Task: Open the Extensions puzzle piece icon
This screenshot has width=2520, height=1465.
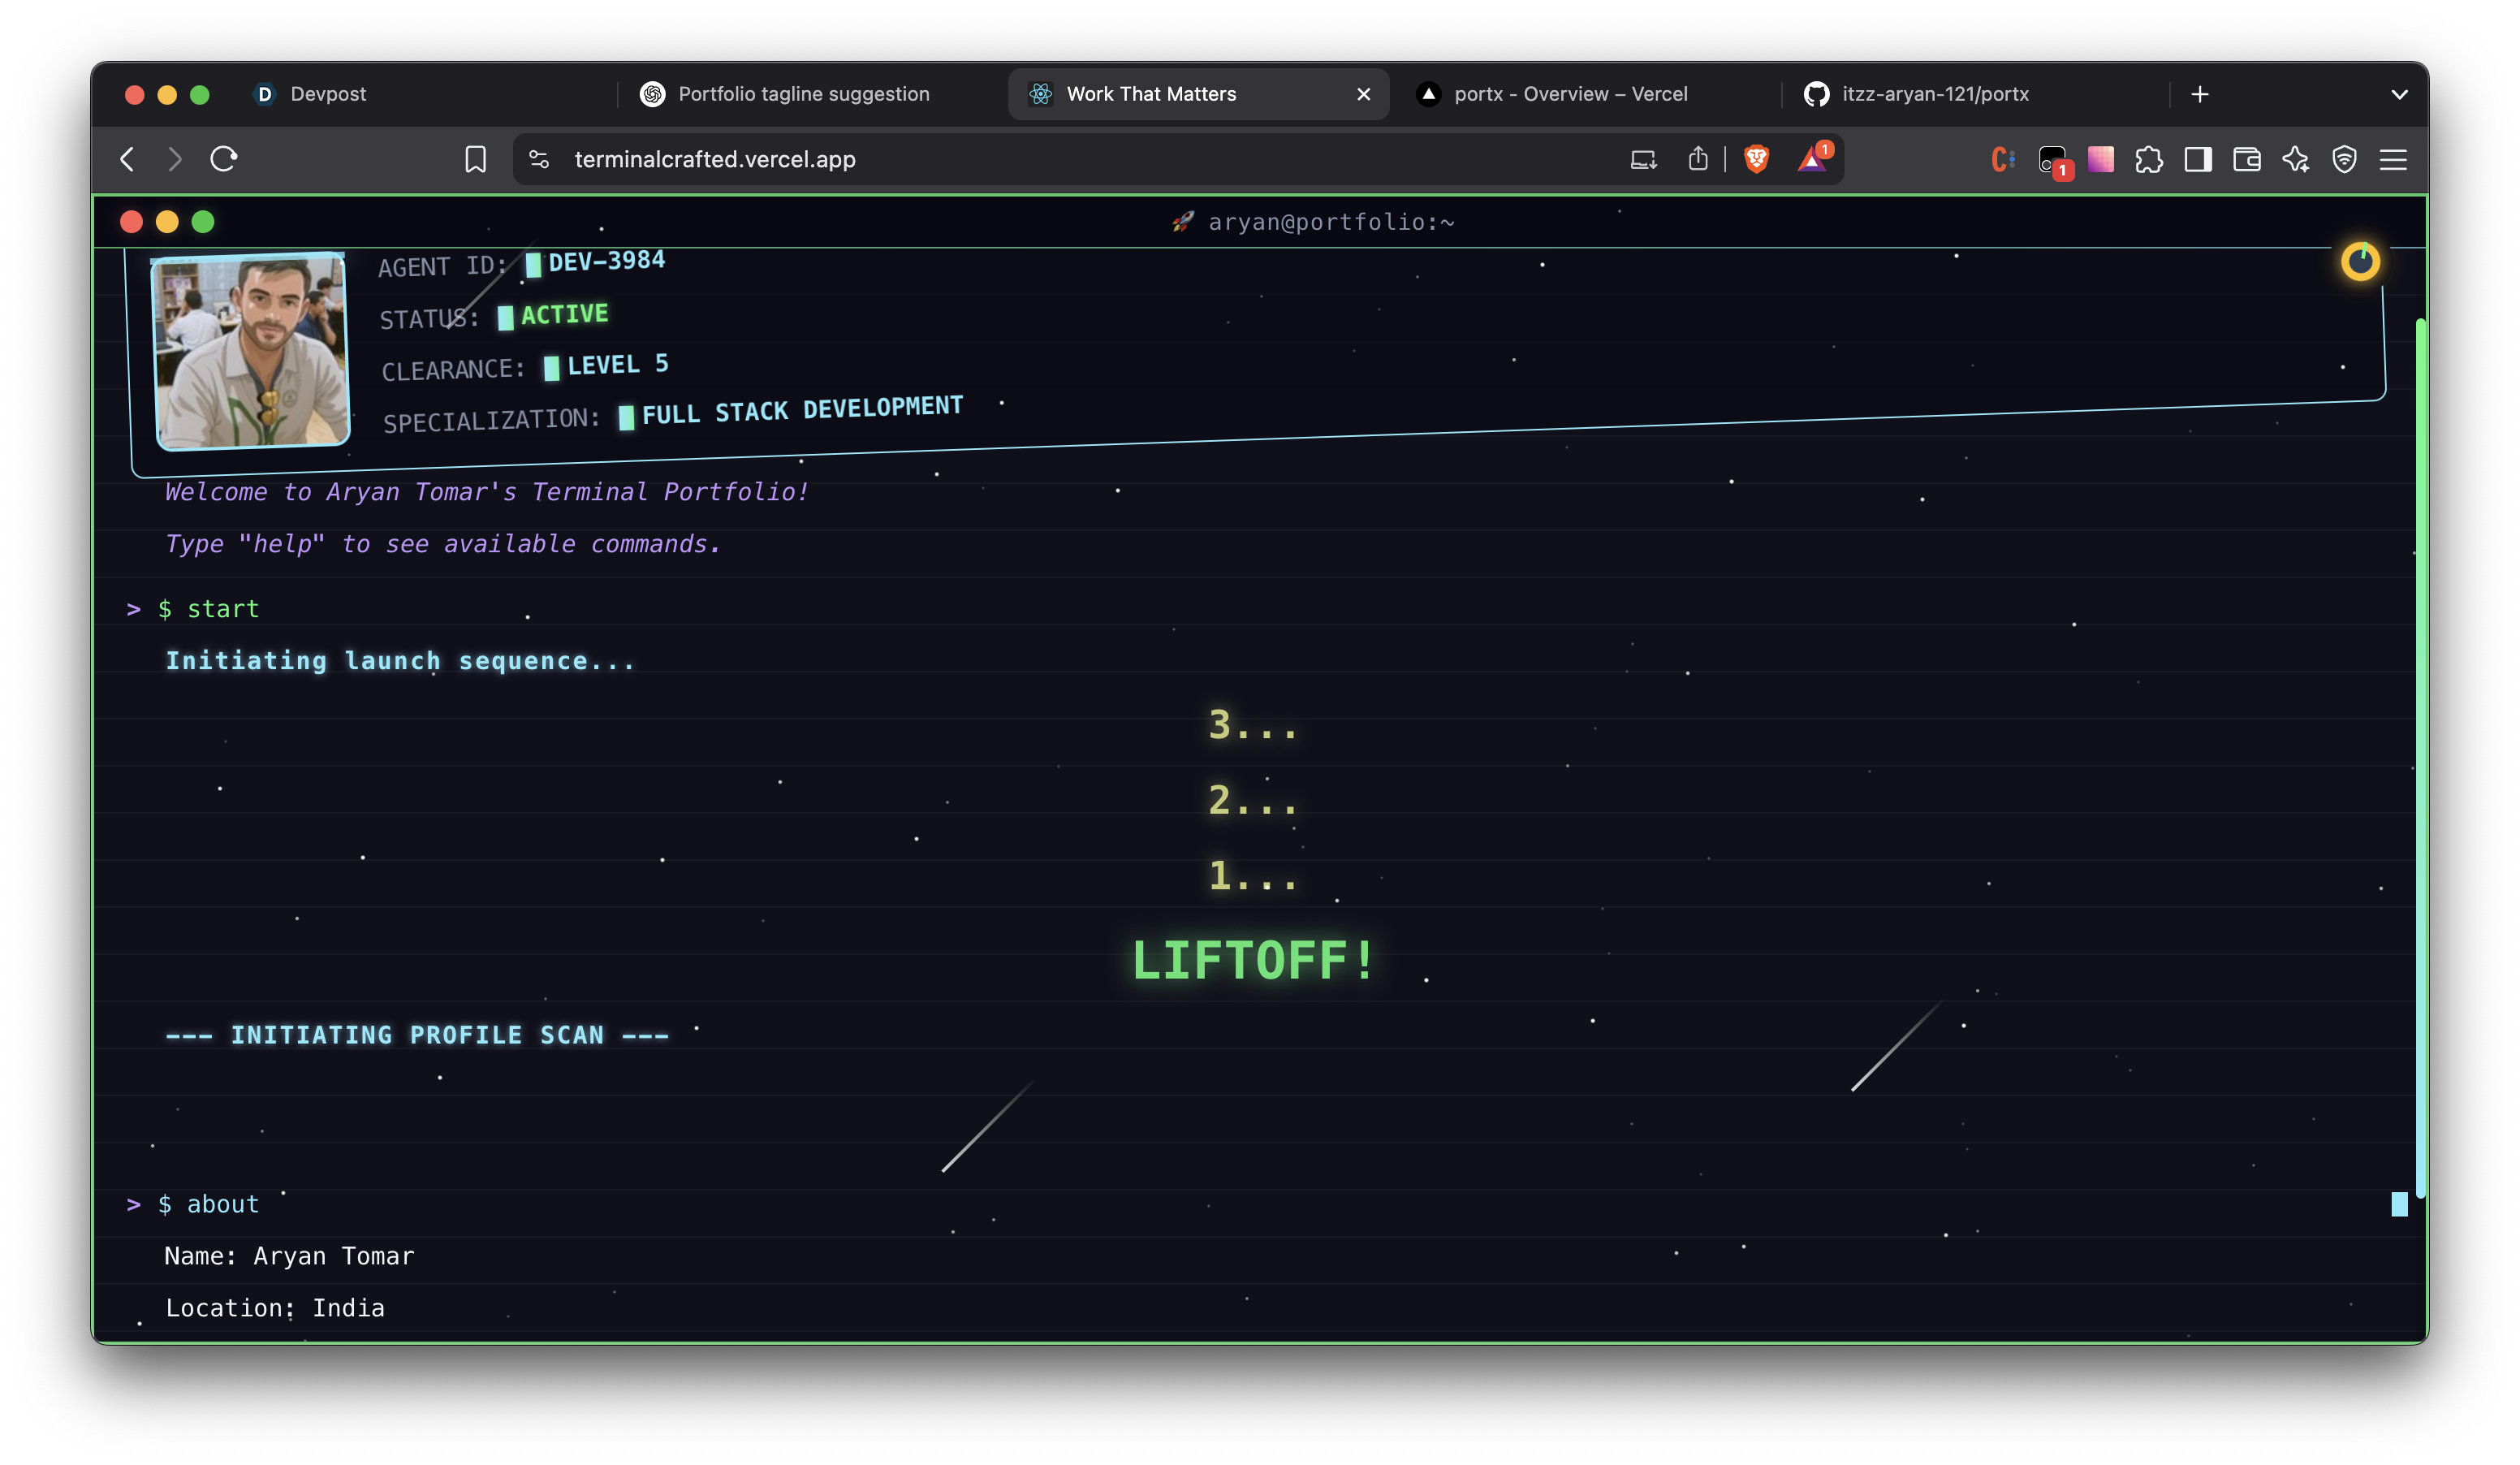Action: [2148, 159]
